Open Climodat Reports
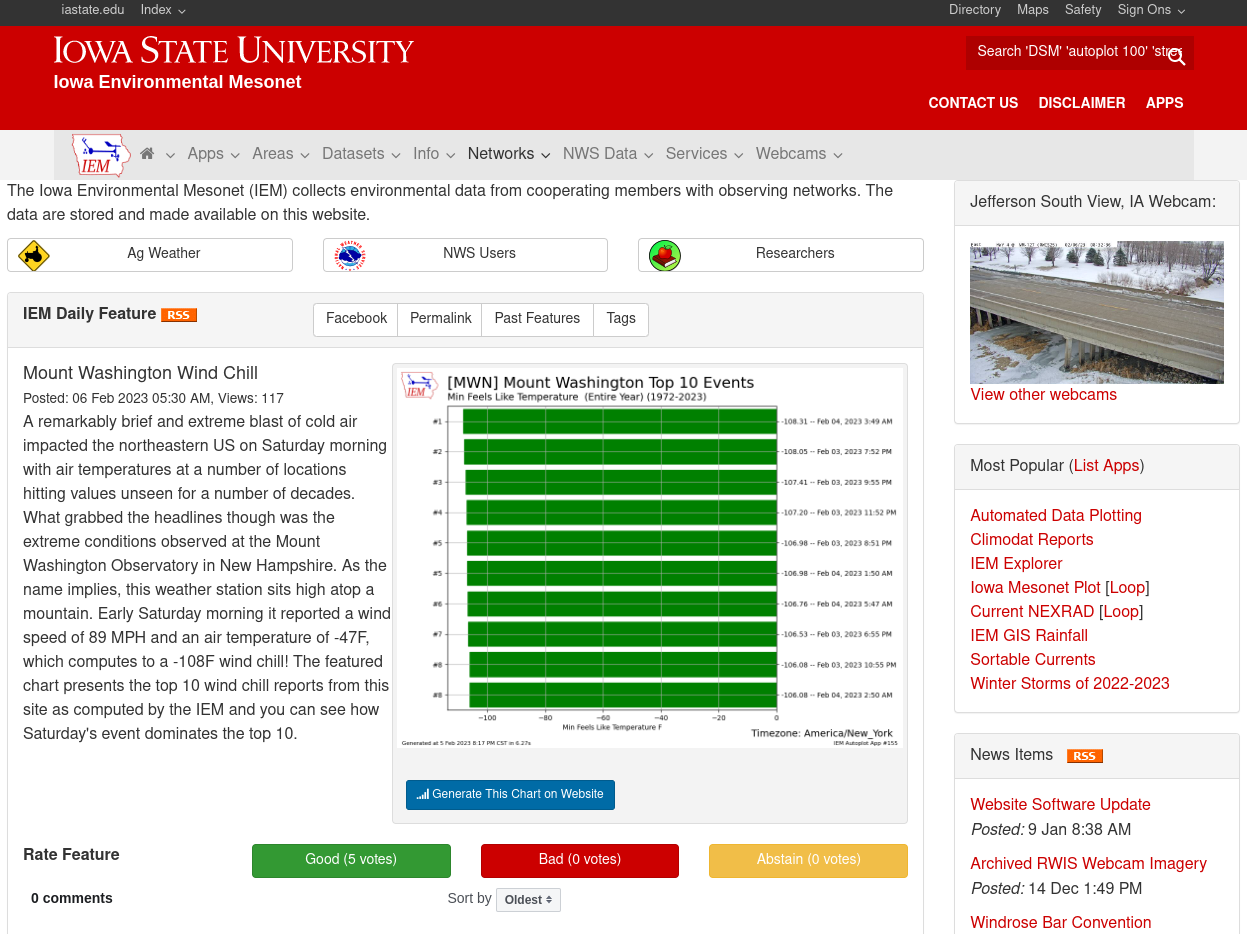 [1032, 540]
